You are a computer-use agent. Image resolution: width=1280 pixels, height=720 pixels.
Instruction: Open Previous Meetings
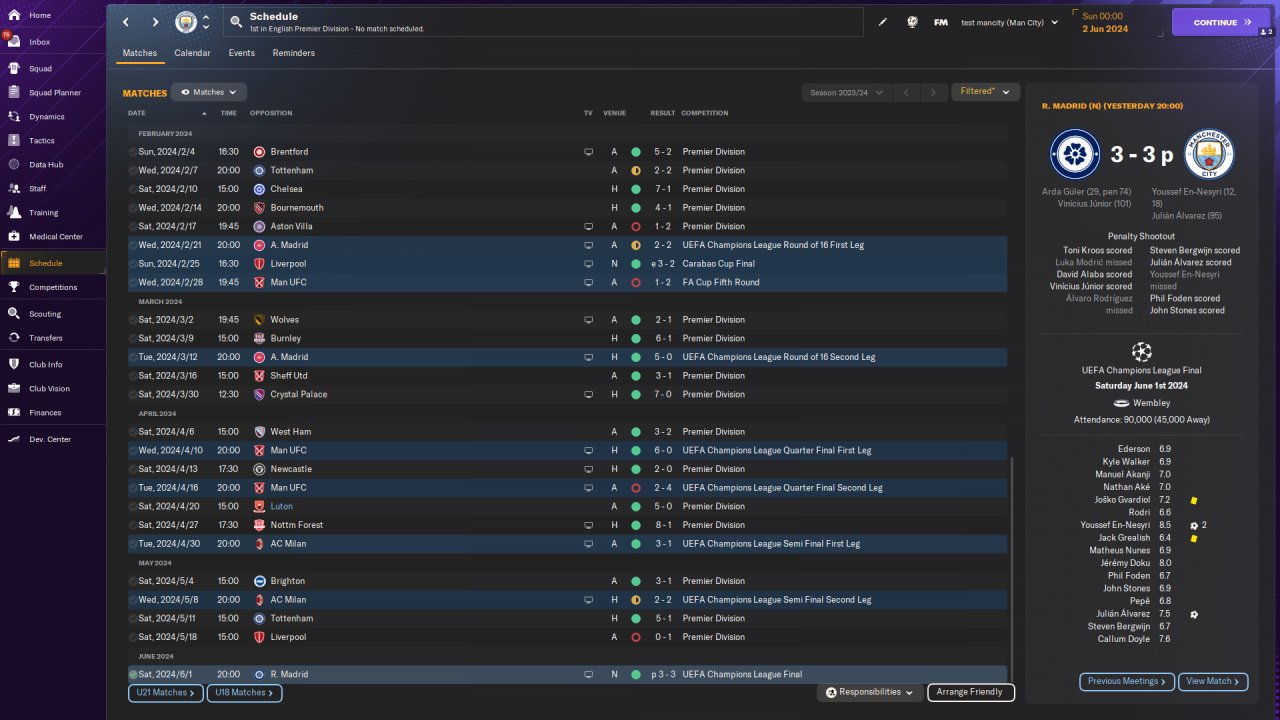point(1127,682)
